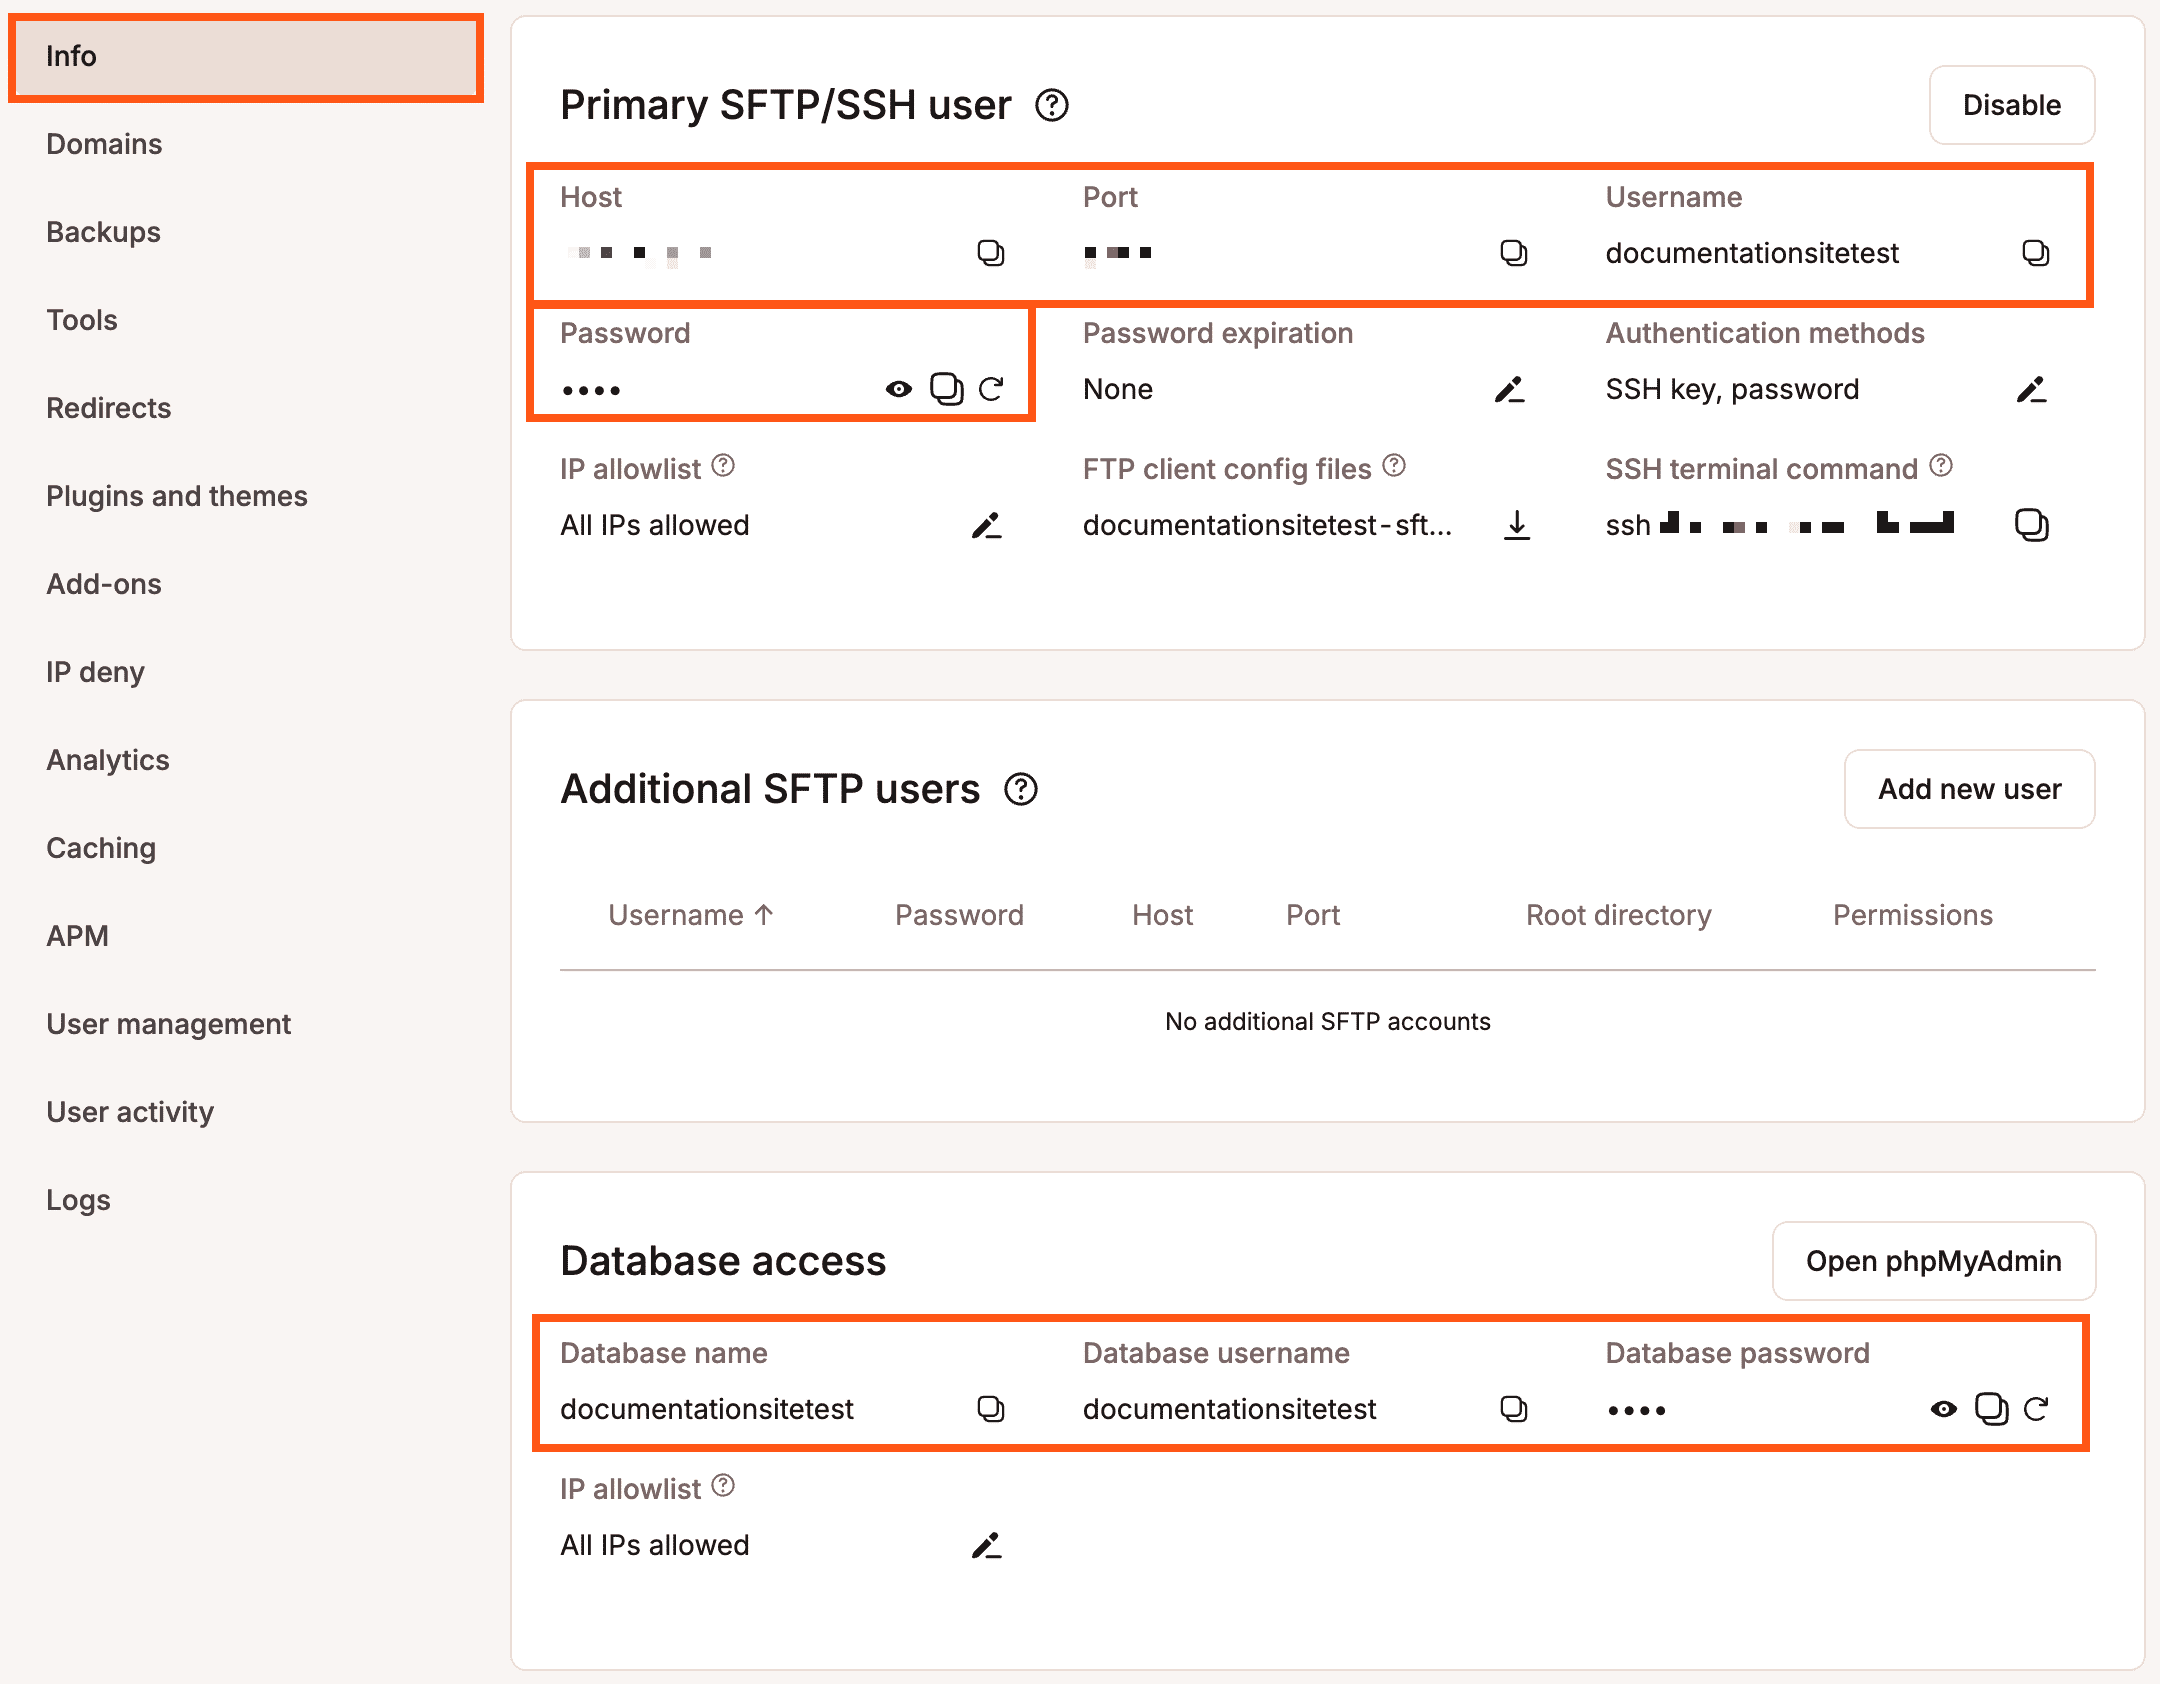The width and height of the screenshot is (2160, 1684).
Task: Open phpMyAdmin
Action: (x=1933, y=1261)
